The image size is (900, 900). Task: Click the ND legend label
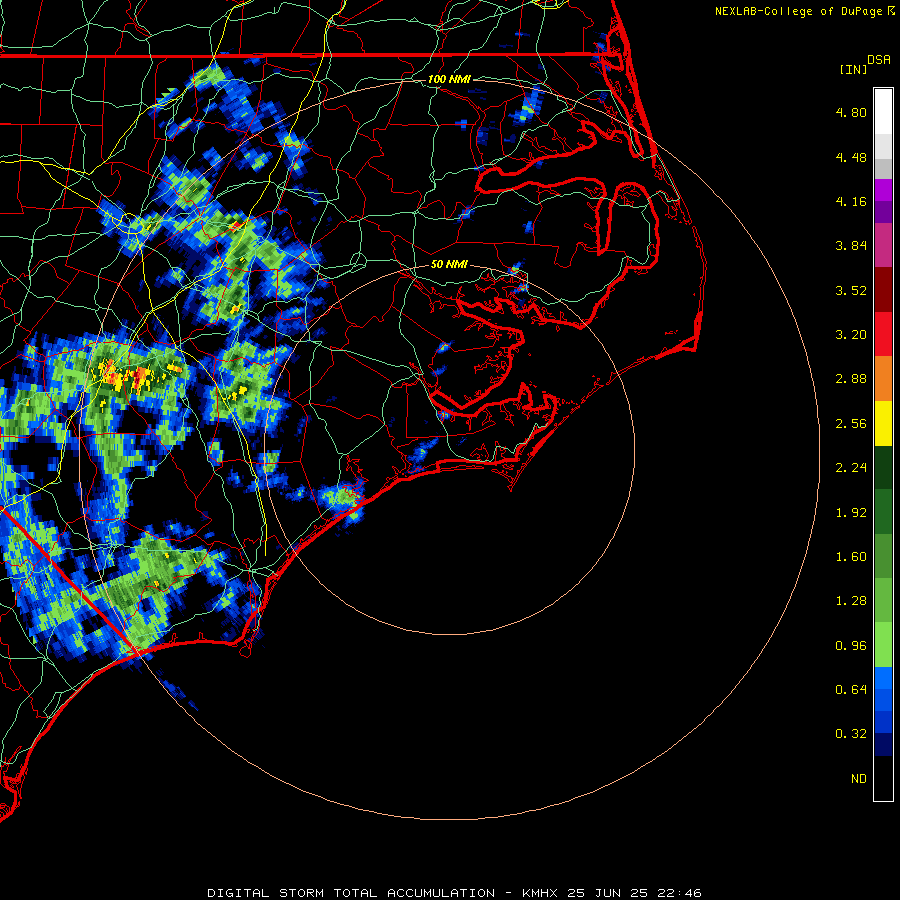[x=859, y=779]
